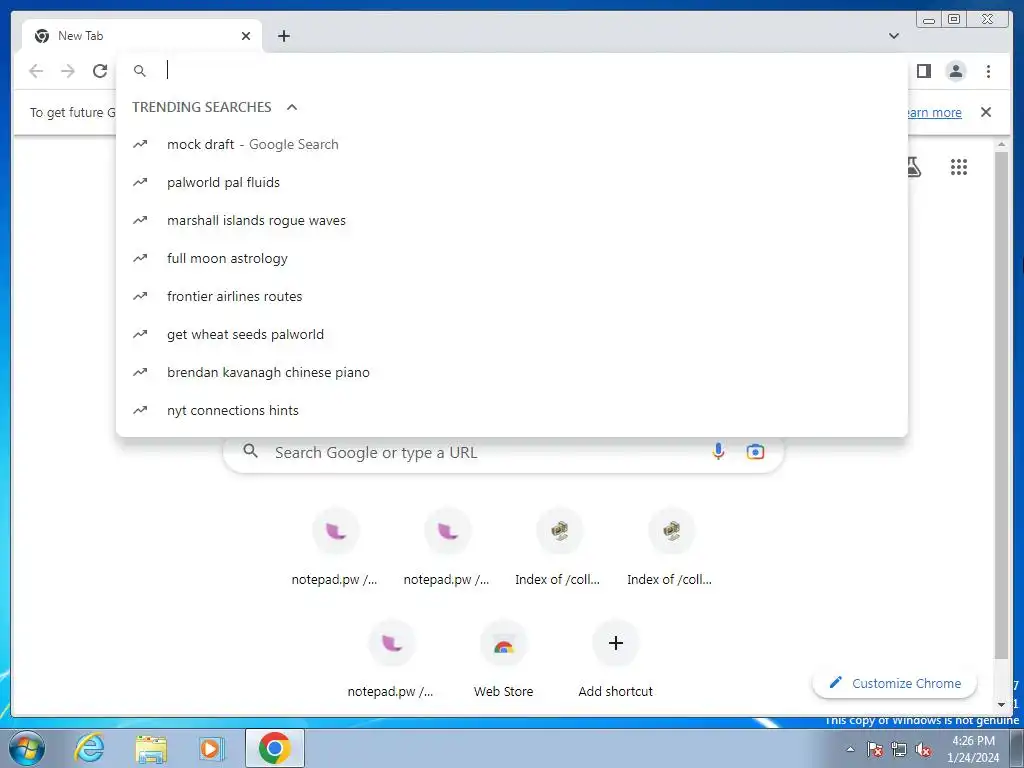Pick 'full moon astrology' suggestion
This screenshot has width=1024, height=768.
[511, 258]
